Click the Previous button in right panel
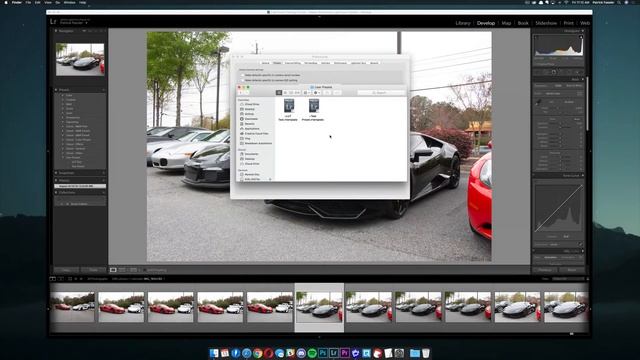Viewport: 640px width, 360px height. click(545, 270)
